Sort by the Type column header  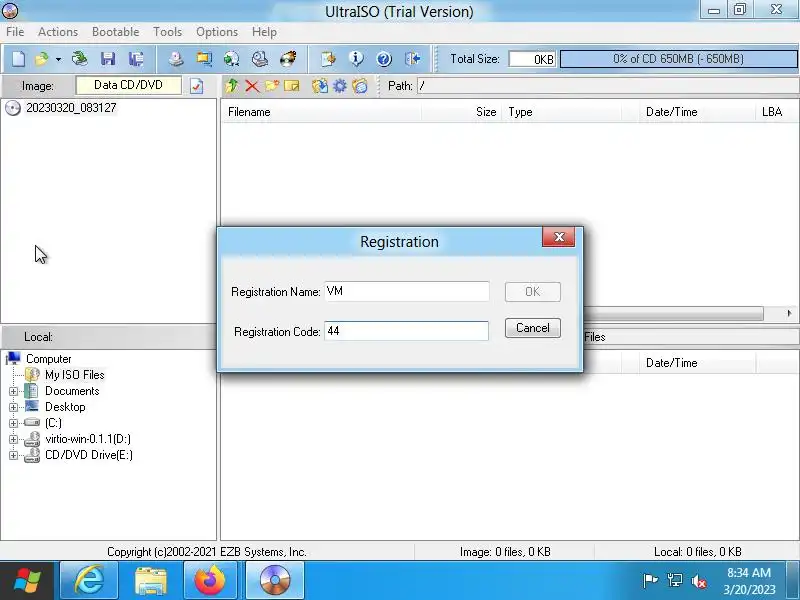point(562,112)
